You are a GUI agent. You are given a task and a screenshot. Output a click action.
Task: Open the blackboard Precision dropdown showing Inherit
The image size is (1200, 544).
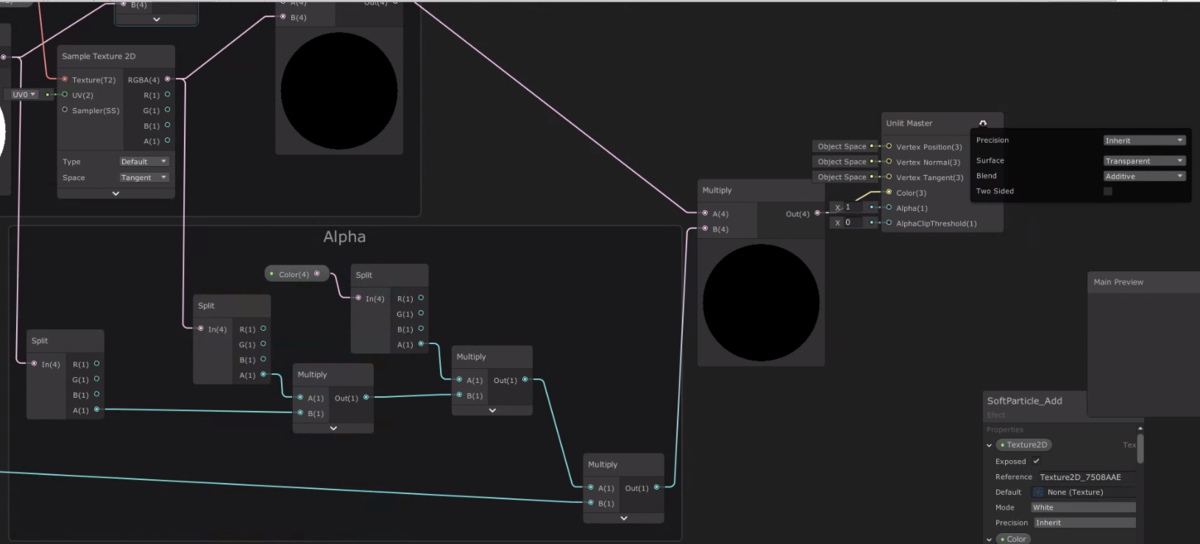[x=1083, y=522]
